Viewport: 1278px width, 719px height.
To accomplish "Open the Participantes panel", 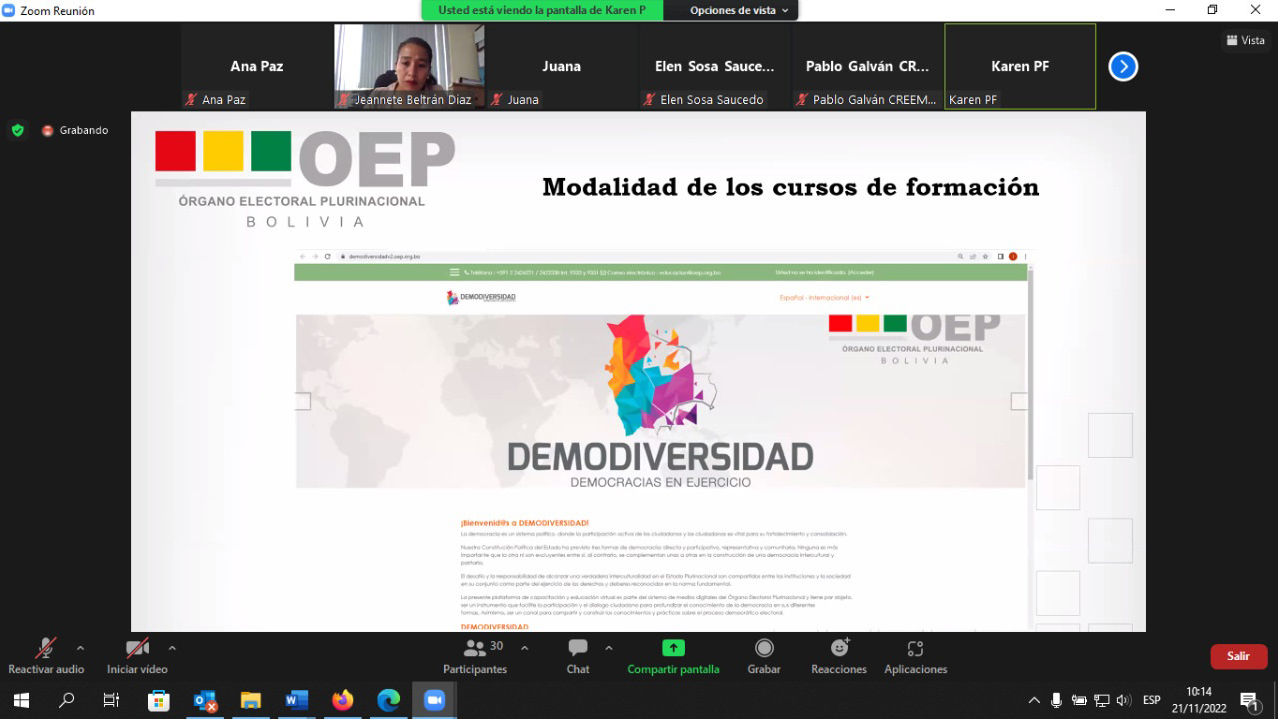I will coord(475,656).
